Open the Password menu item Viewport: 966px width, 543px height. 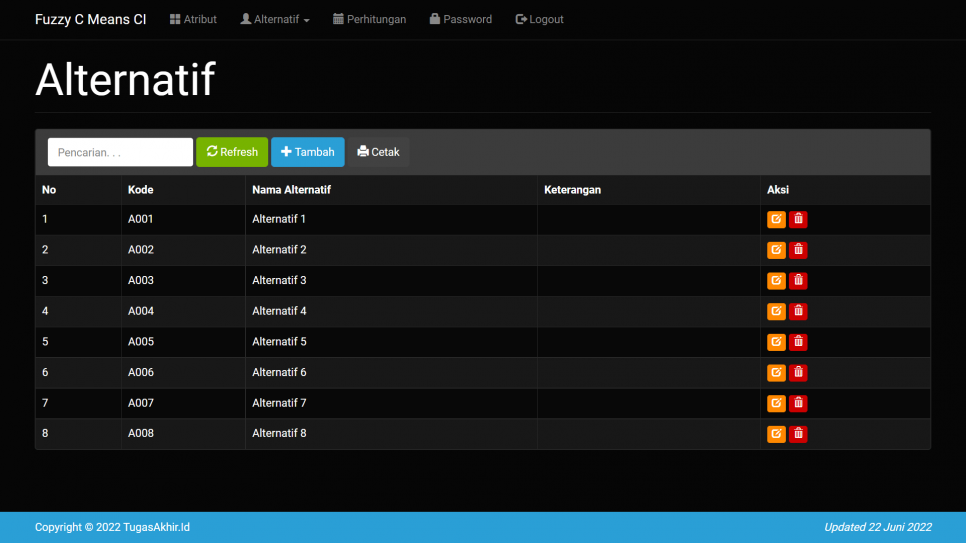click(x=460, y=19)
